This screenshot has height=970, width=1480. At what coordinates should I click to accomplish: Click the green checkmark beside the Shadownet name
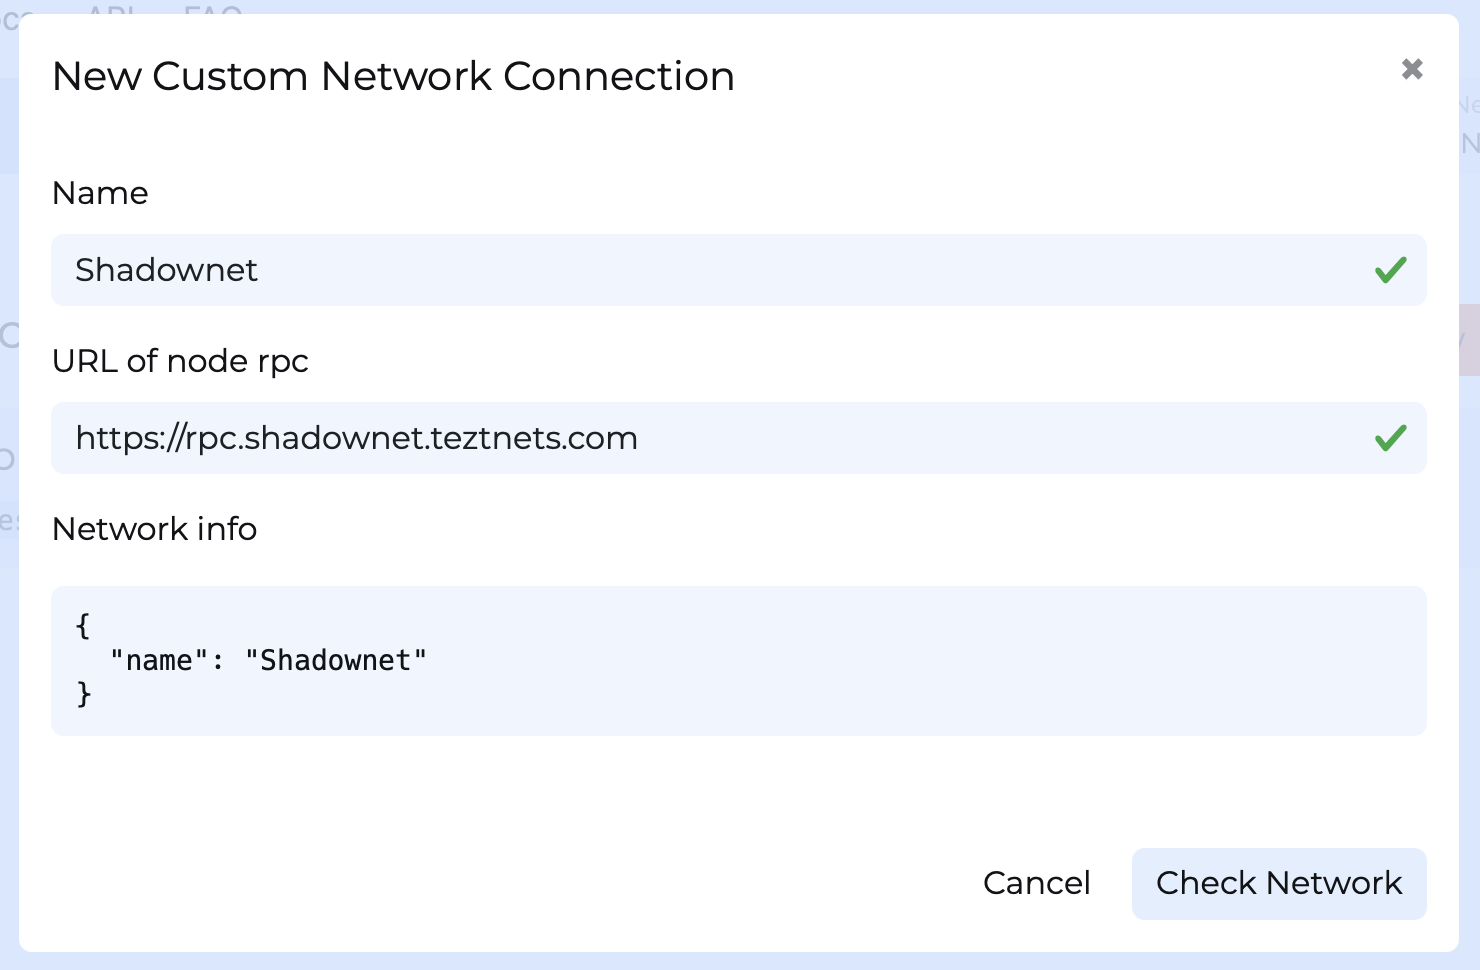1389,269
